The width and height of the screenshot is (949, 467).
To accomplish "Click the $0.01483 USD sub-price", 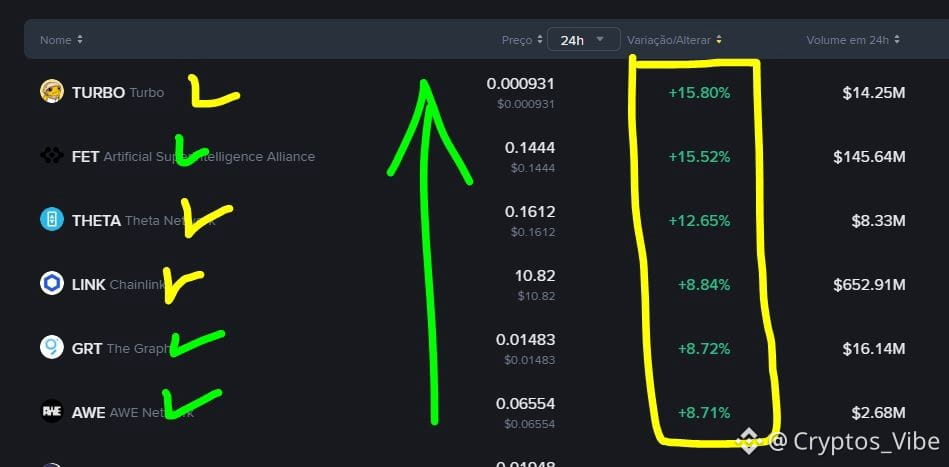I will click(x=529, y=361).
